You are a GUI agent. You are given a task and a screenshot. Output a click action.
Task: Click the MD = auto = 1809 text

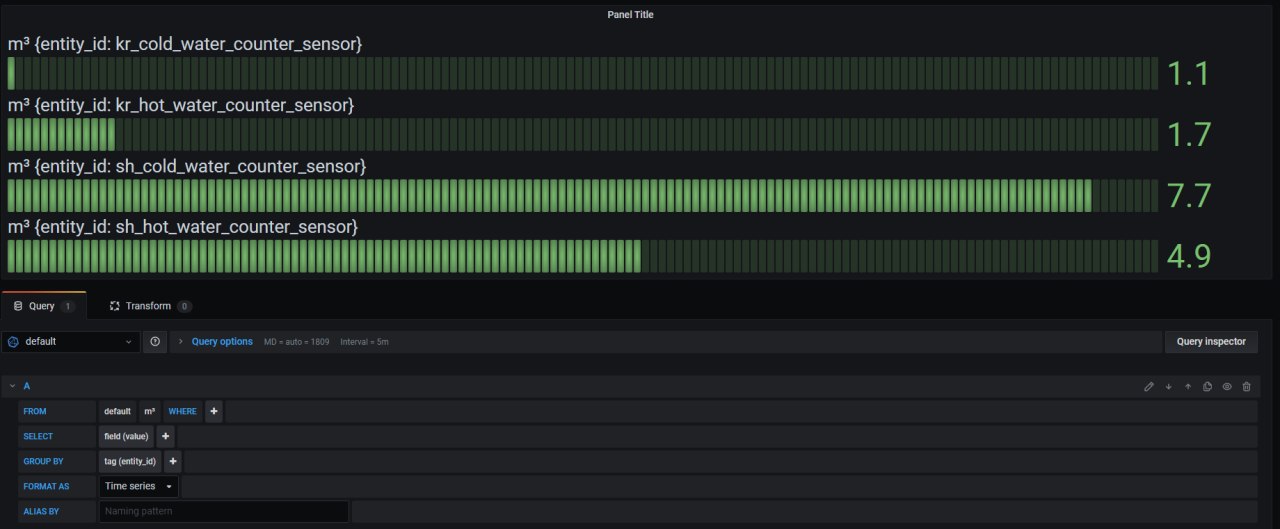click(x=296, y=342)
